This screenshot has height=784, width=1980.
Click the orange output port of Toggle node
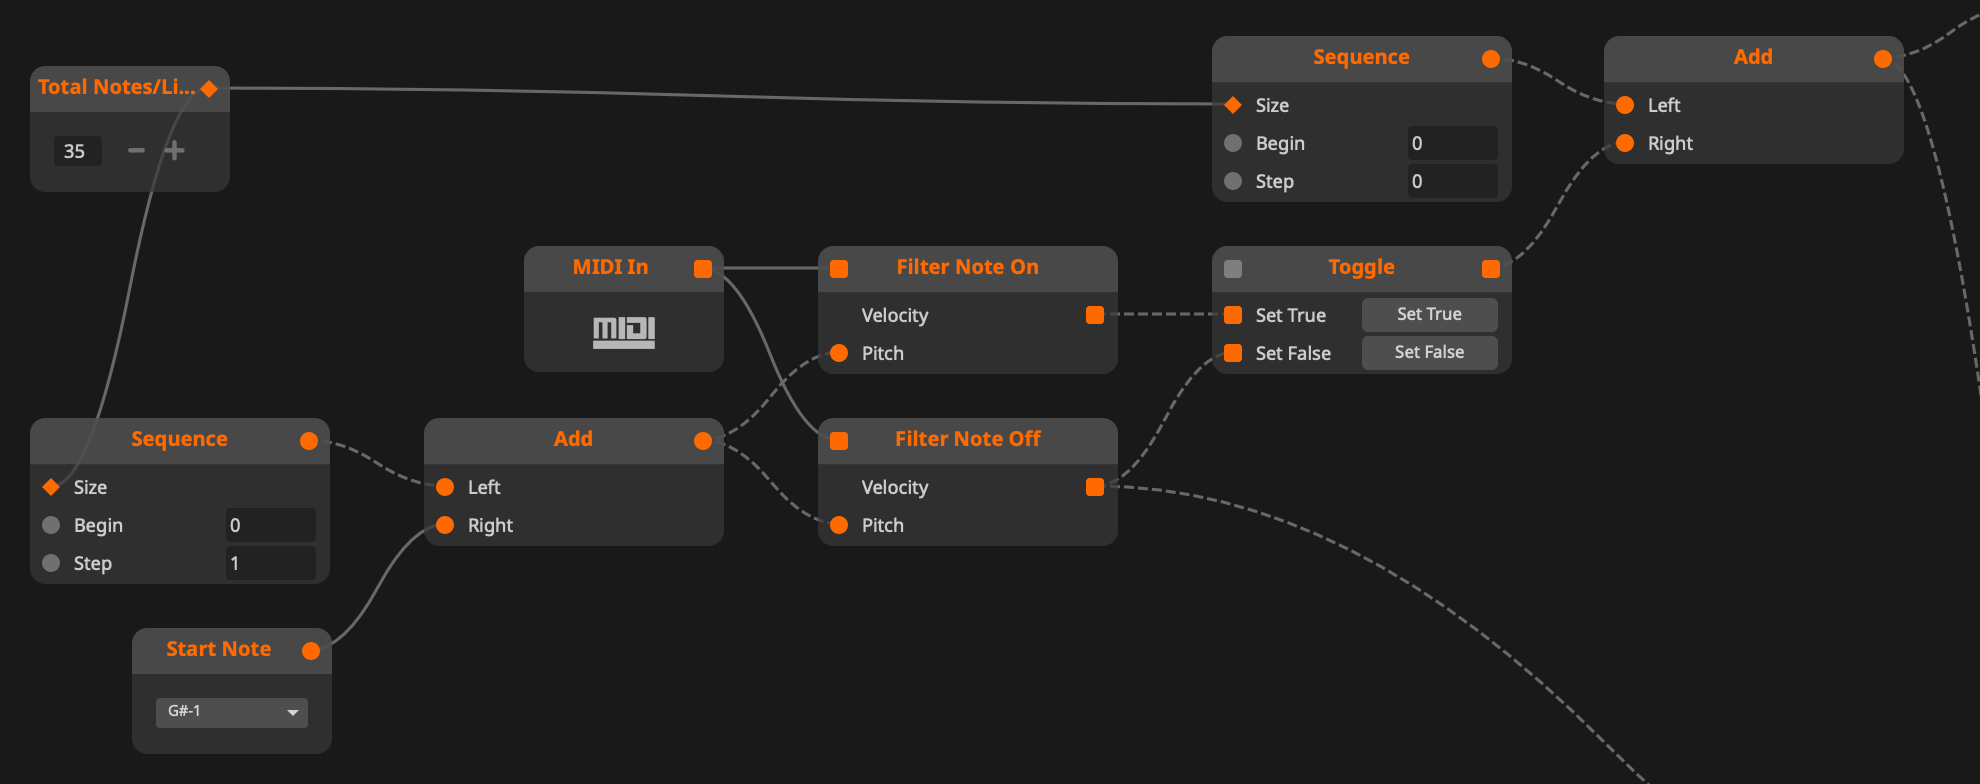coord(1490,269)
